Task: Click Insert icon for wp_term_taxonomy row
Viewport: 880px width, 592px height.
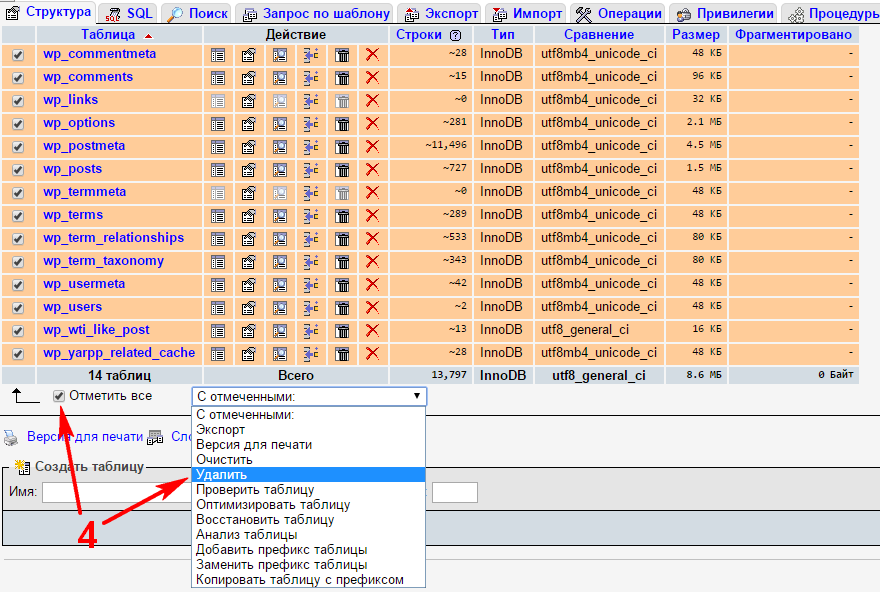Action: click(311, 262)
